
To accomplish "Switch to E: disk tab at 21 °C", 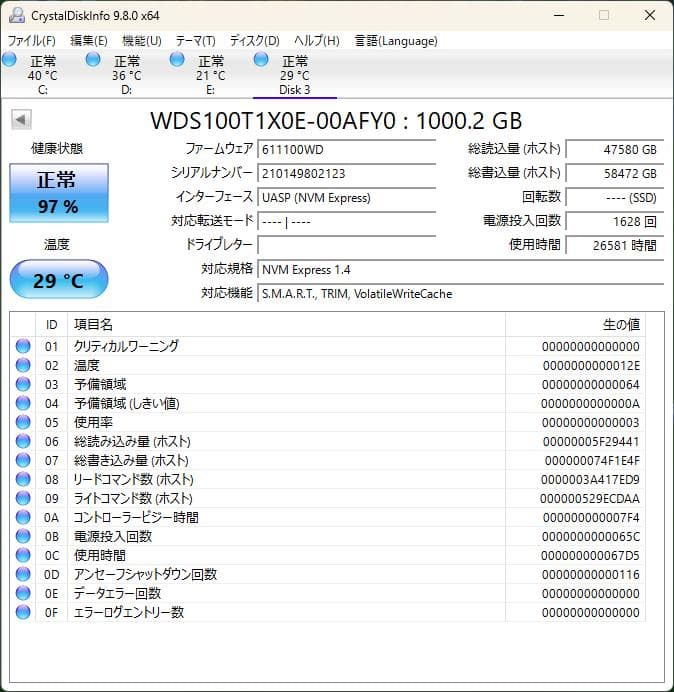I will click(x=211, y=75).
